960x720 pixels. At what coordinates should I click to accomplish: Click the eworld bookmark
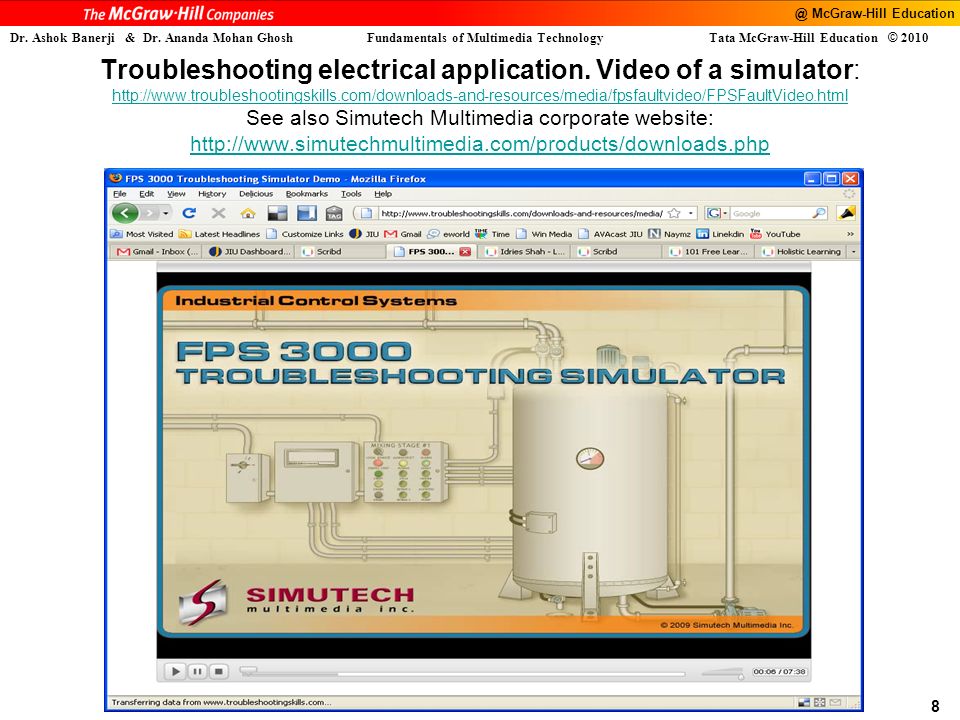click(449, 234)
